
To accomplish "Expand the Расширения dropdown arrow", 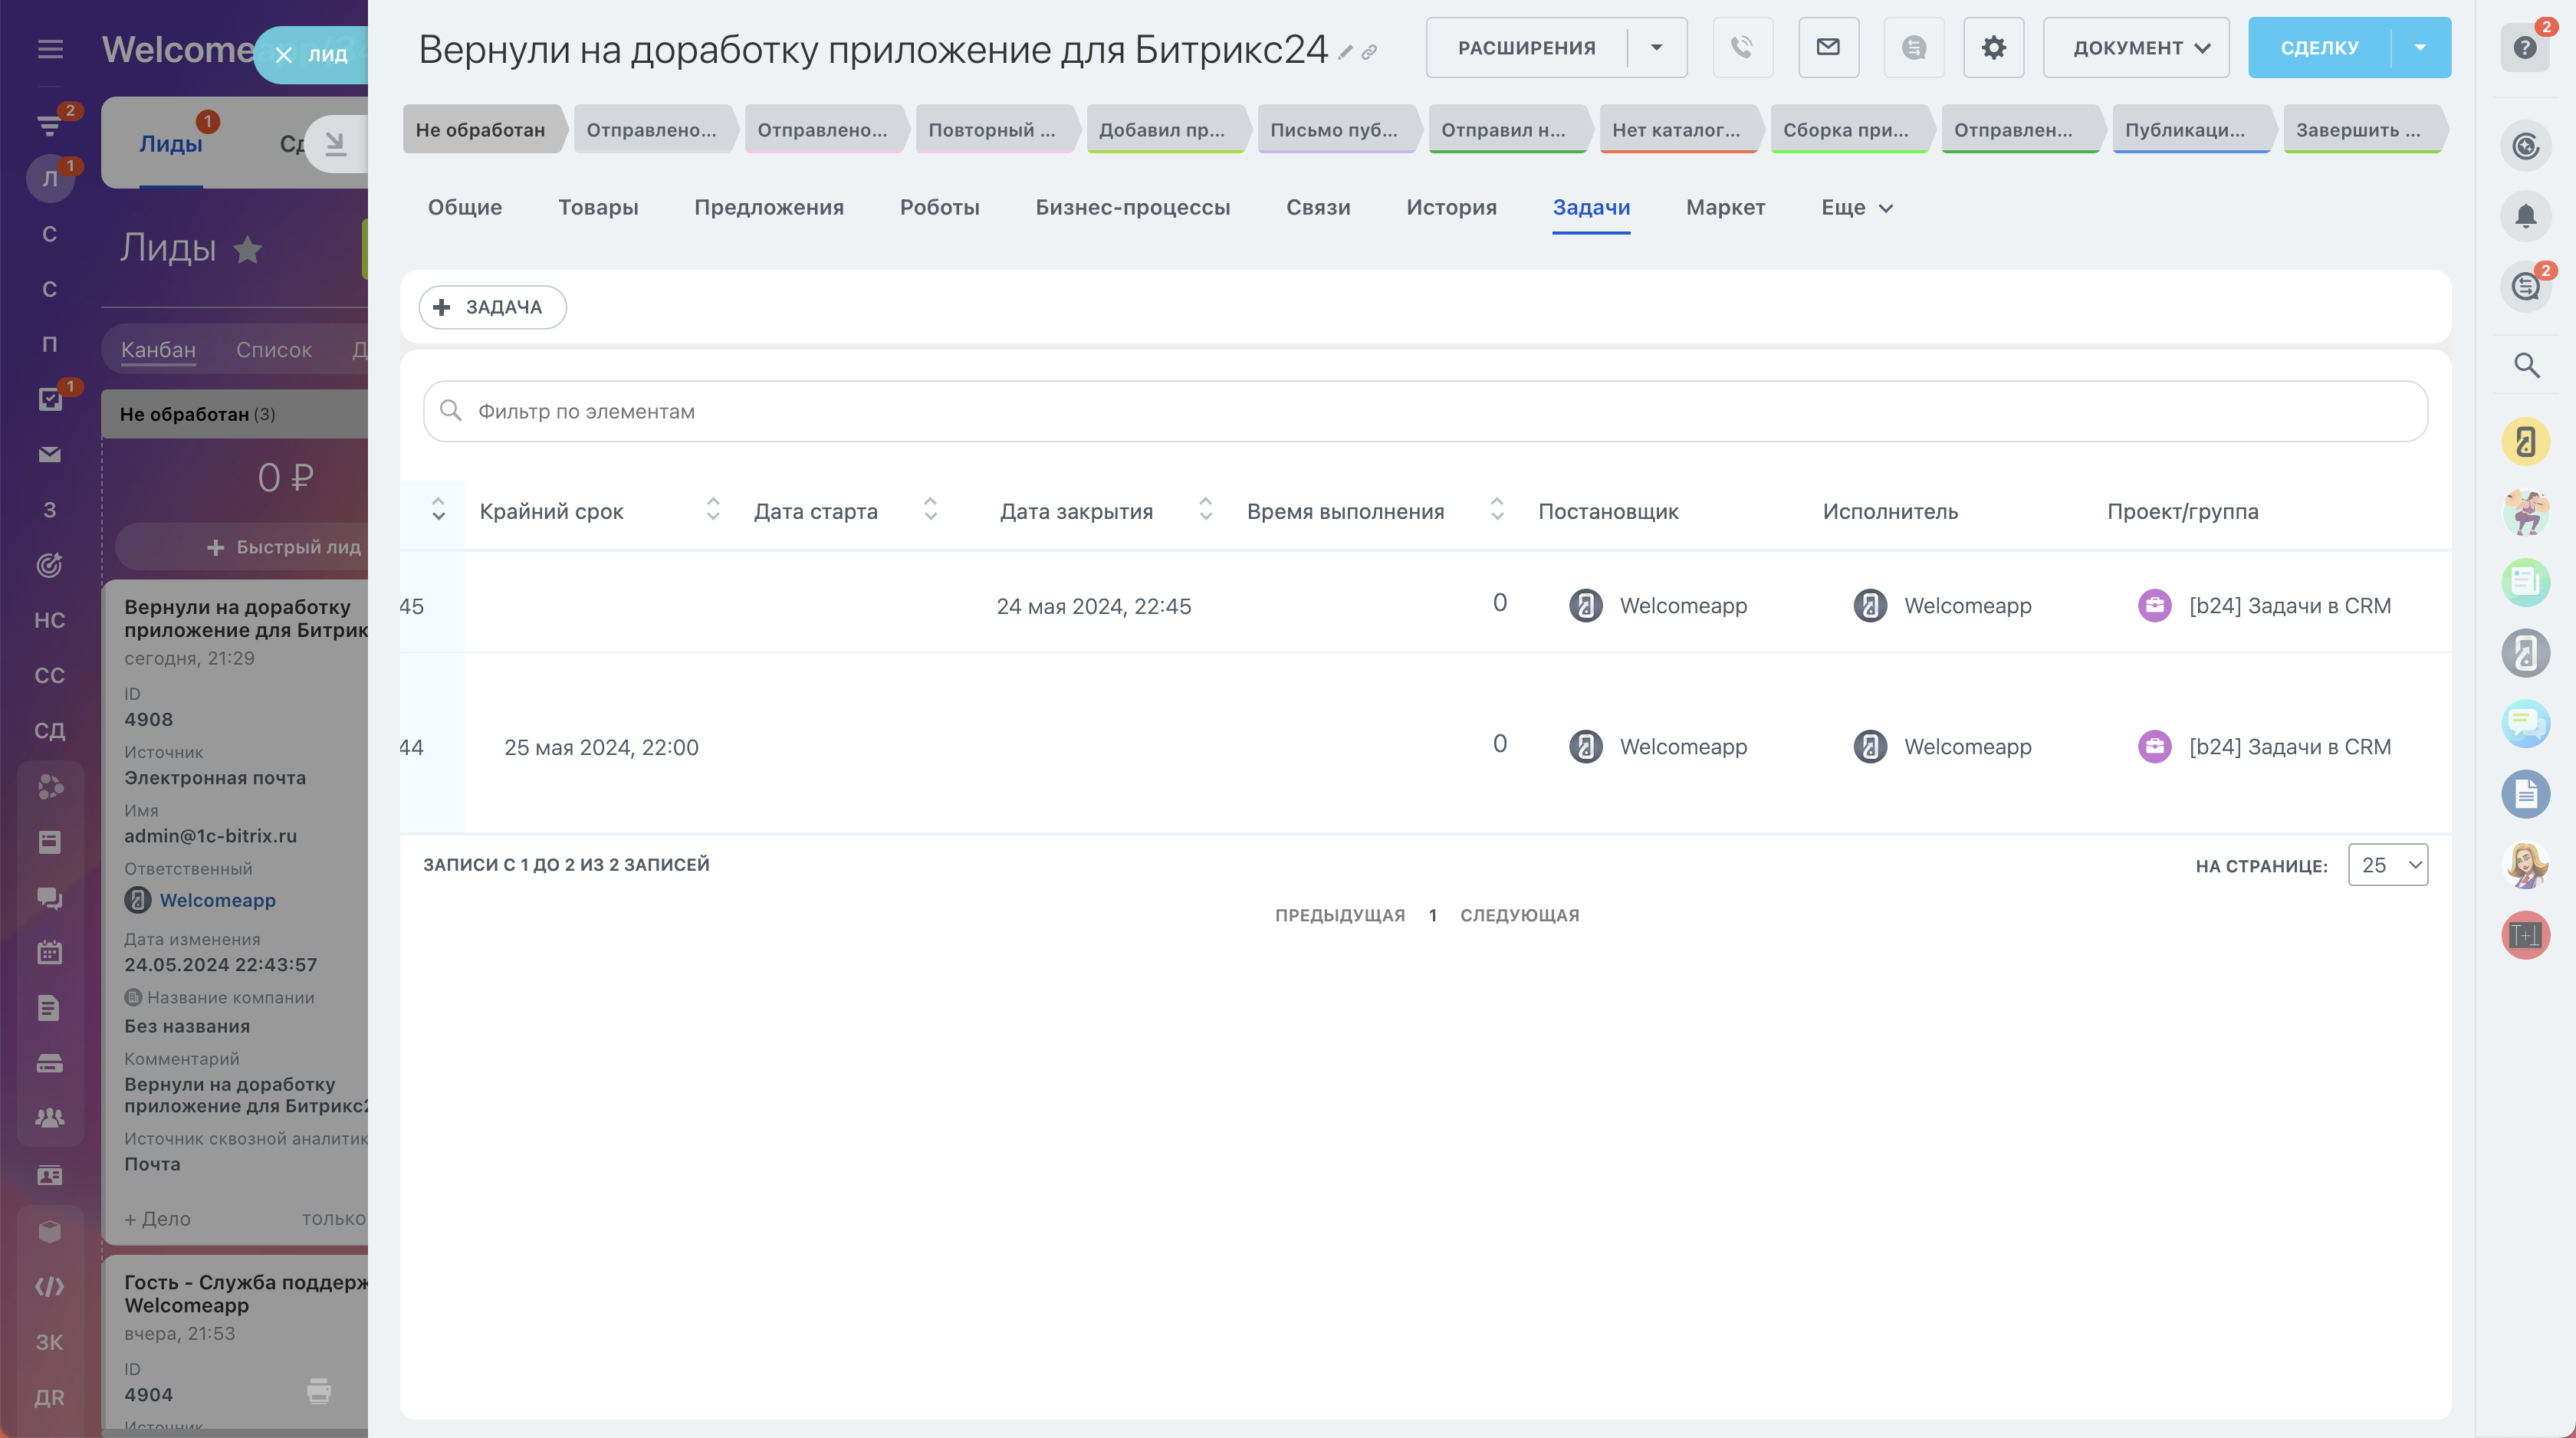I will 1656,47.
